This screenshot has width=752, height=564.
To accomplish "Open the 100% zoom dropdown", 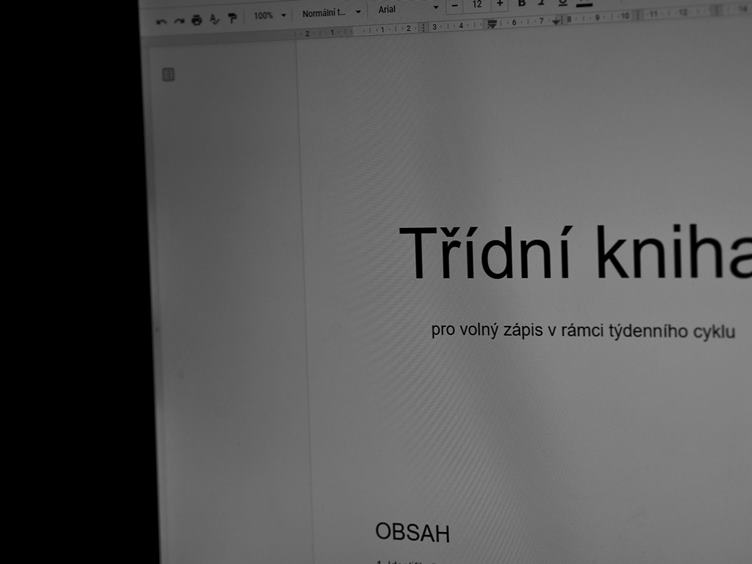I will [x=270, y=15].
